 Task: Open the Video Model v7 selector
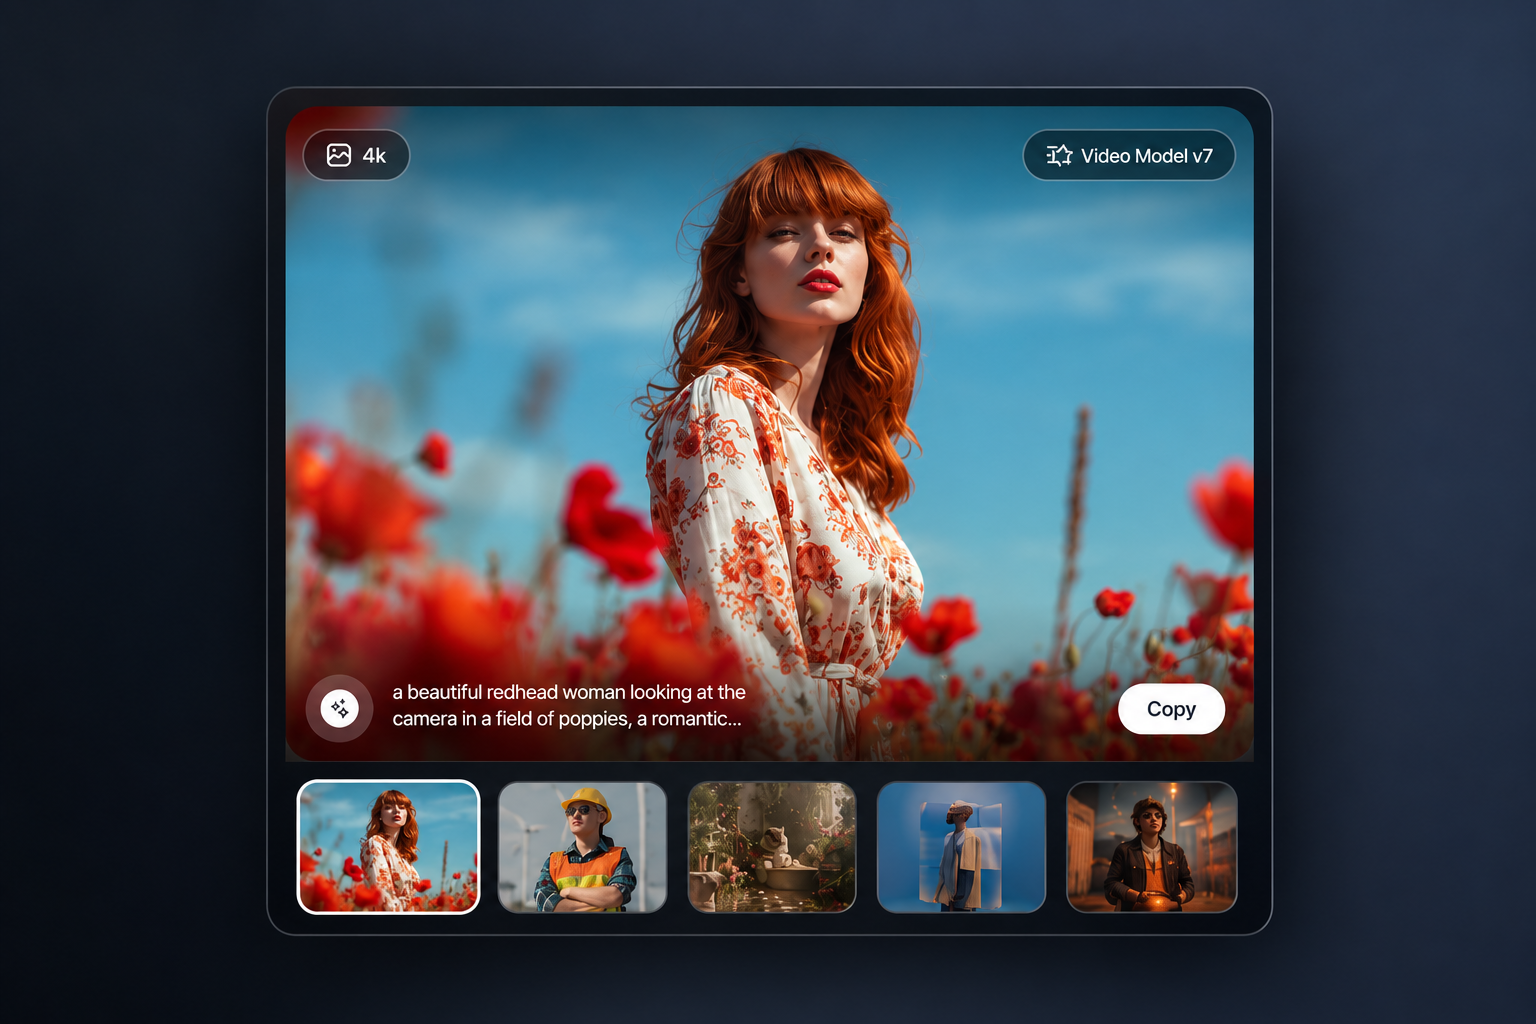click(1129, 155)
